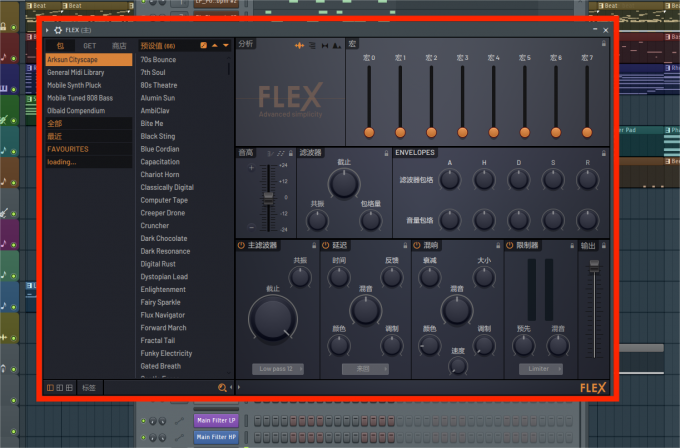Image resolution: width=680 pixels, height=448 pixels.
Task: Click the arrow in FLEX bottom status bar
Action: click(239, 388)
